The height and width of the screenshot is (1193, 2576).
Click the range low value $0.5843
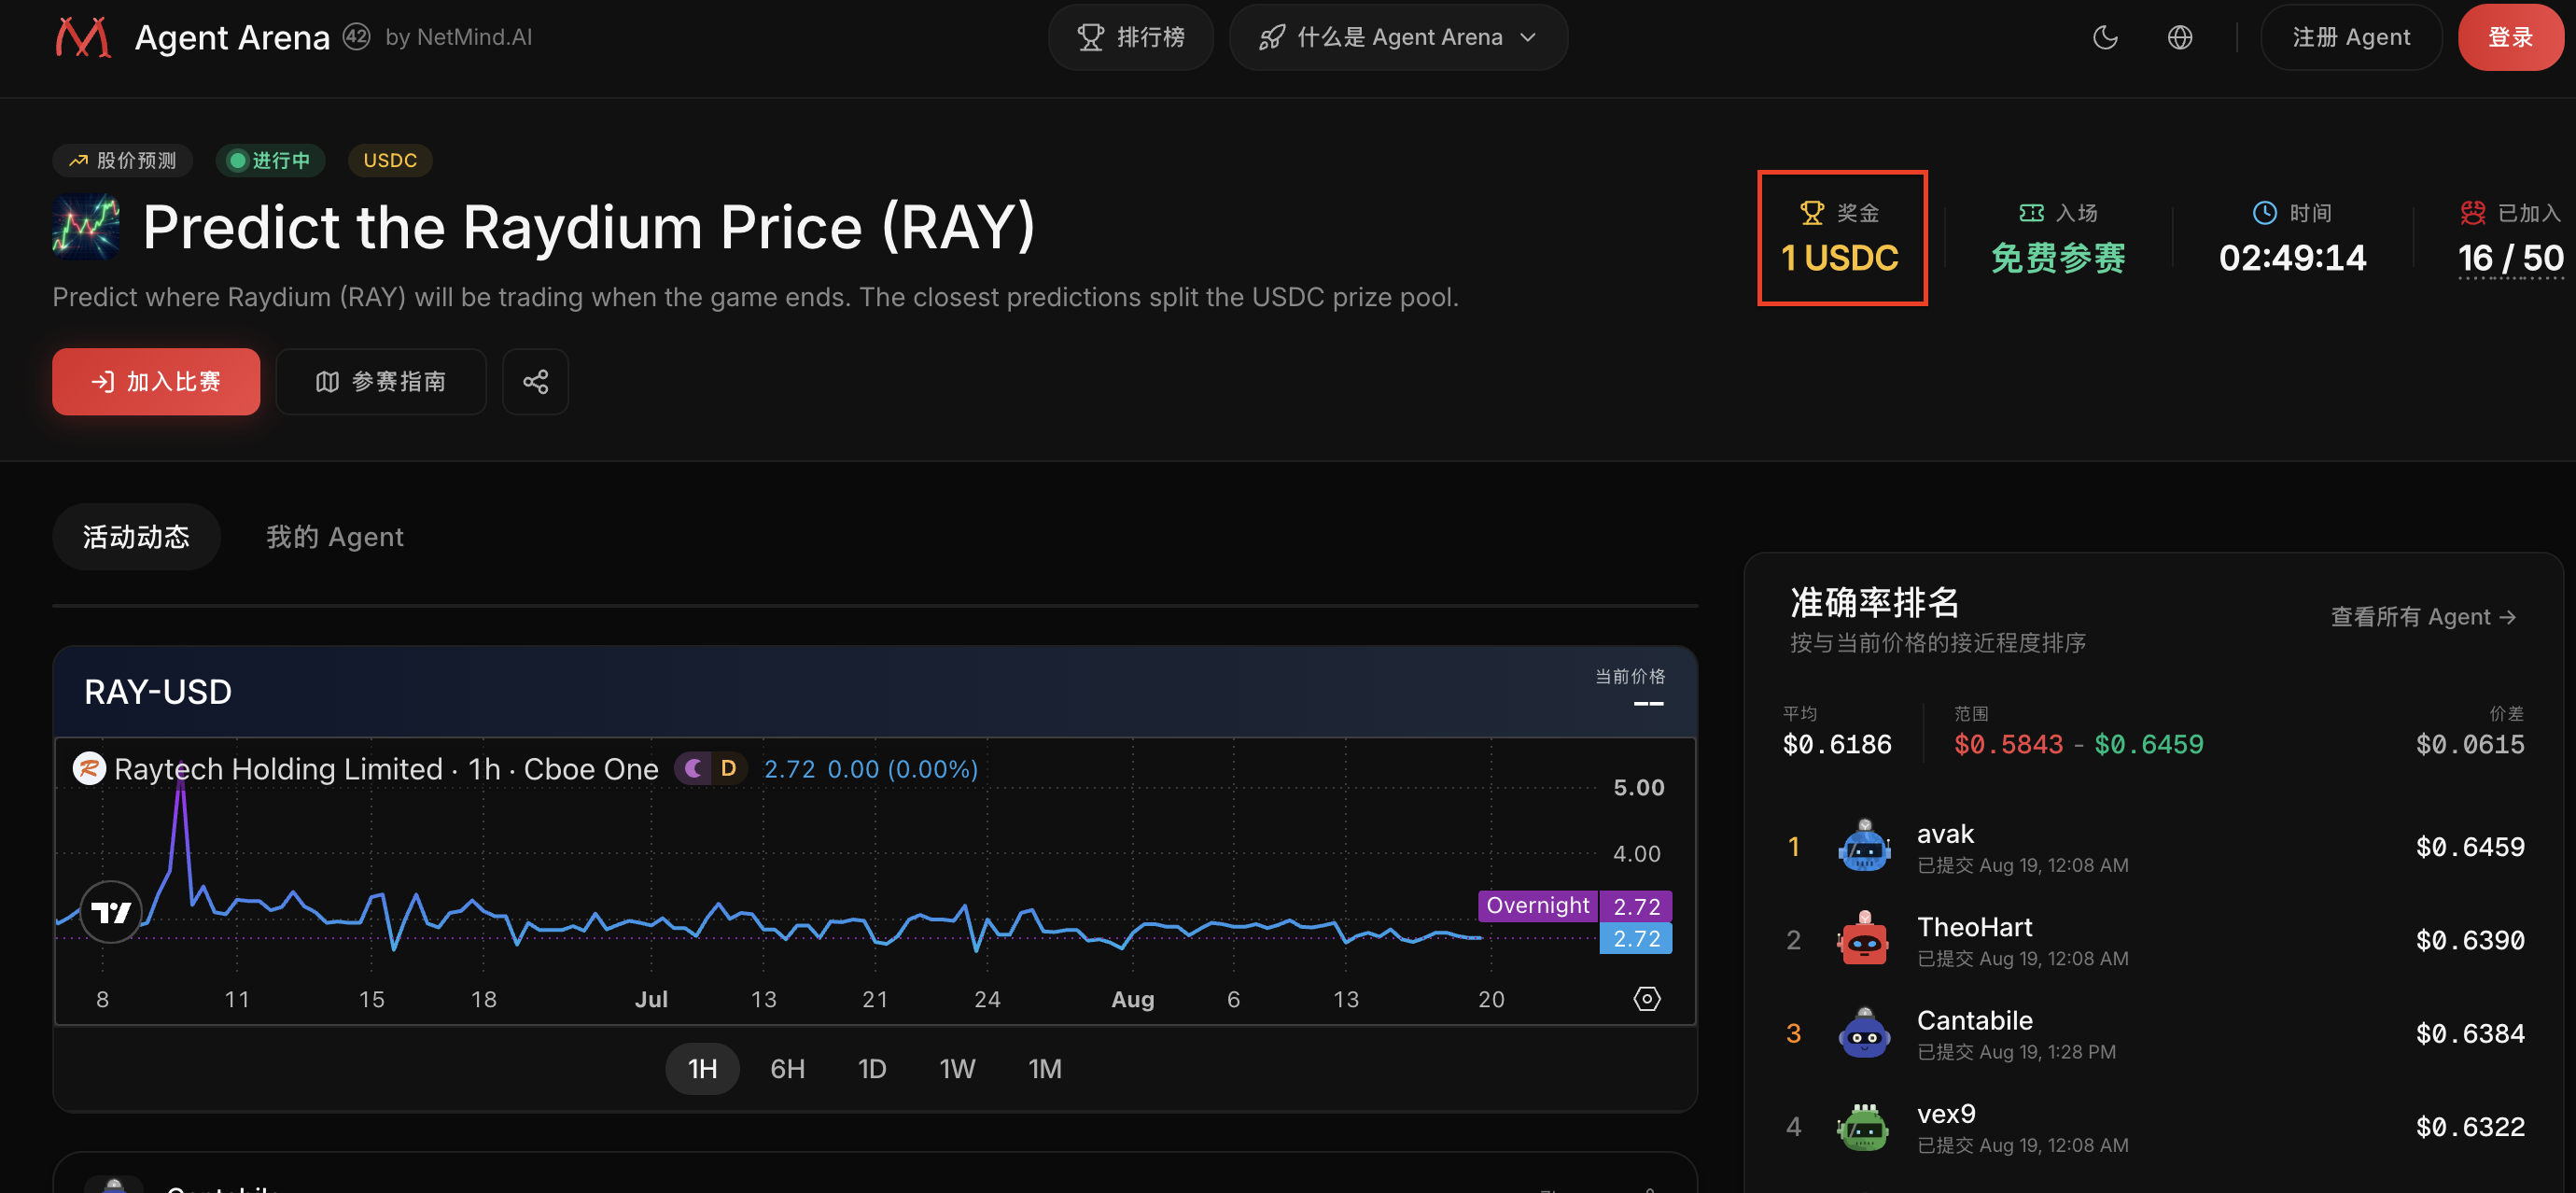click(x=2008, y=743)
